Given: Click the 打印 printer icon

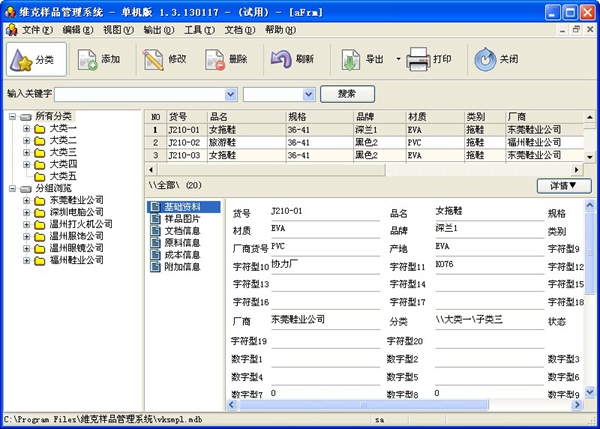Looking at the screenshot, I should pos(418,59).
